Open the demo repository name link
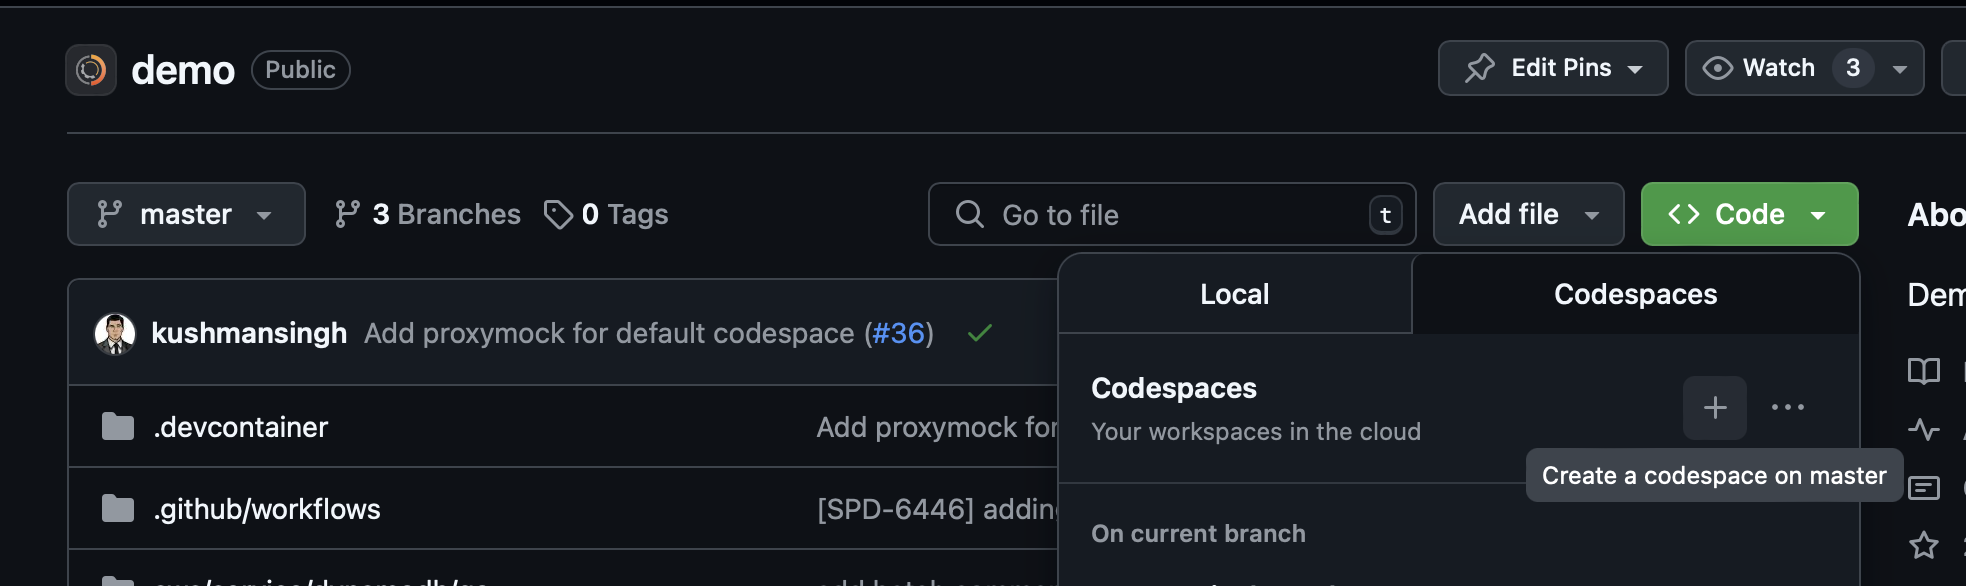1966x586 pixels. pyautogui.click(x=183, y=70)
